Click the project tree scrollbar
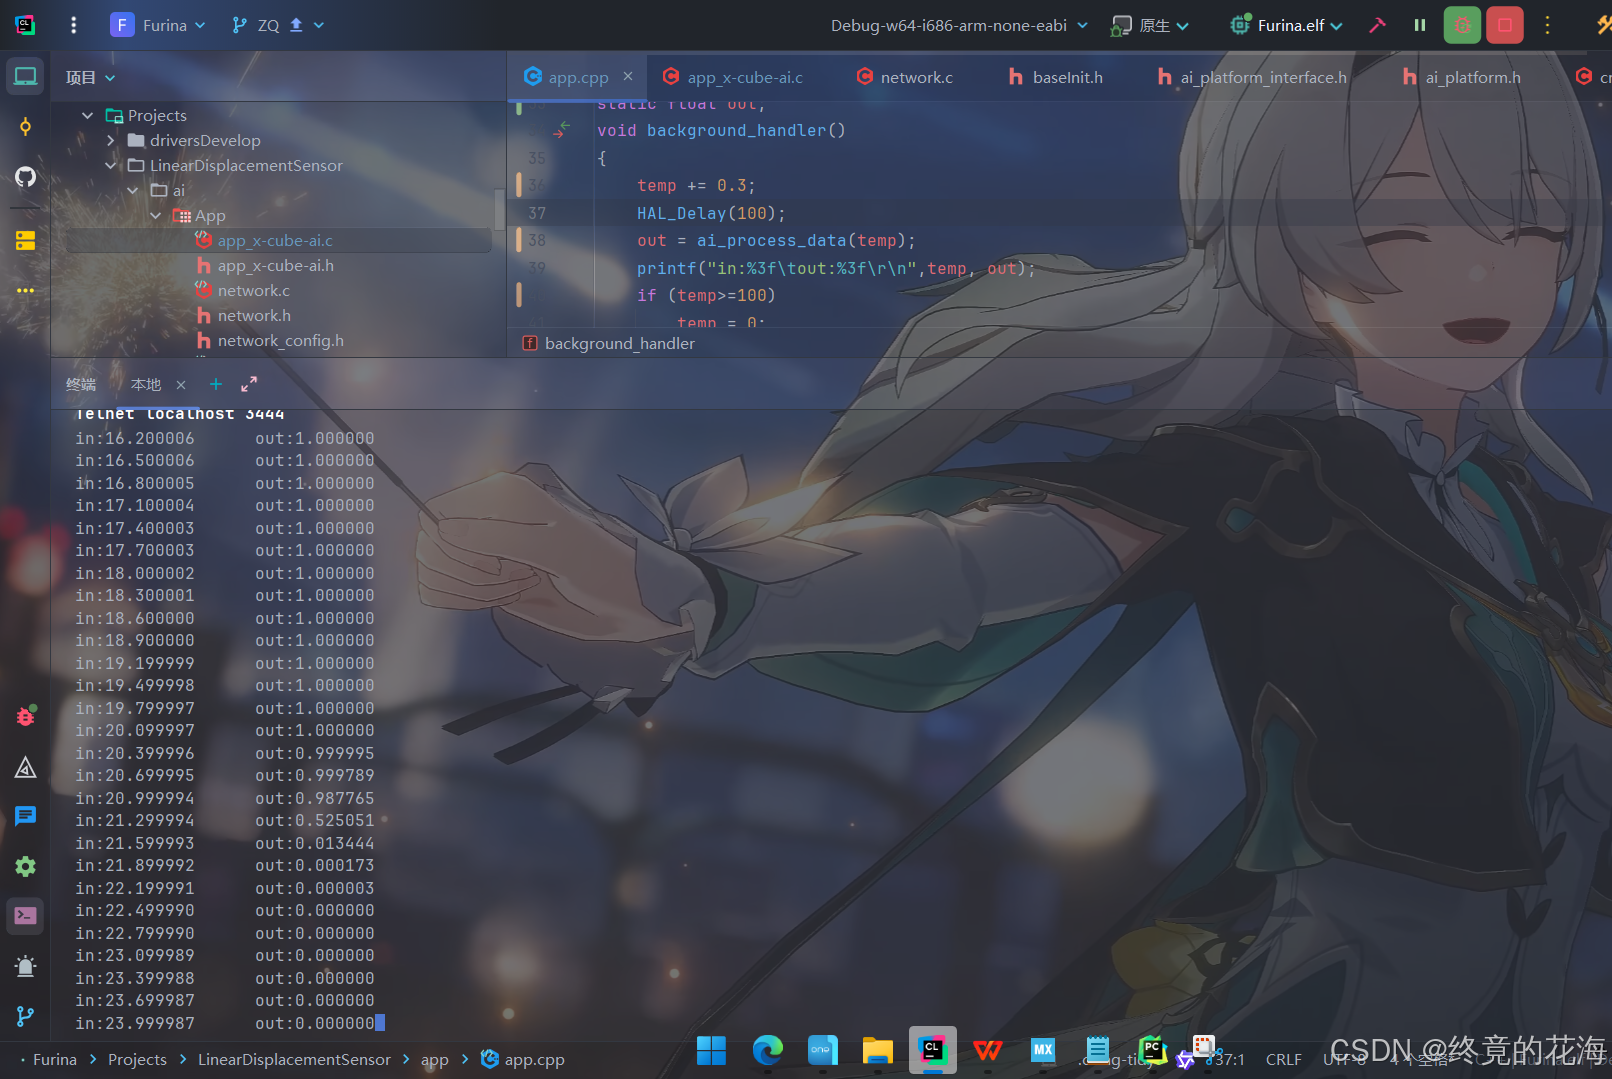 (x=499, y=210)
